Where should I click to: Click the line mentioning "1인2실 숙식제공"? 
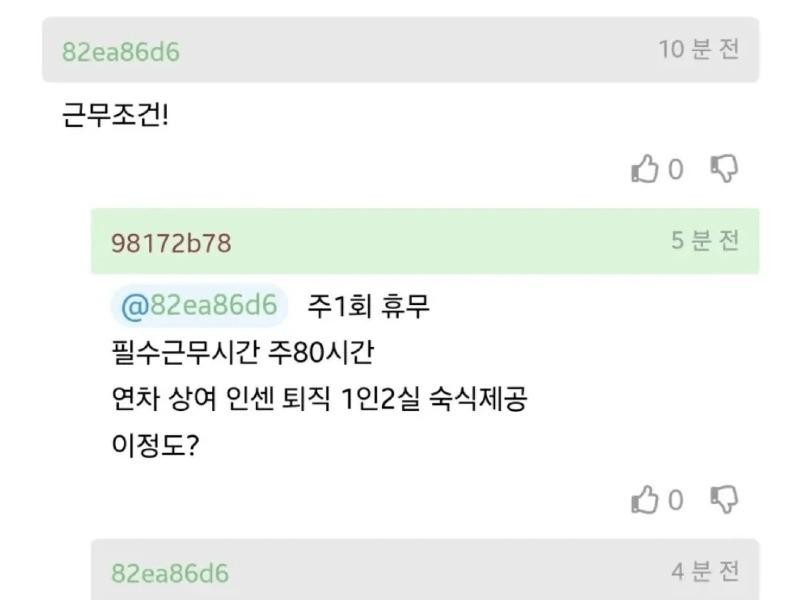(319, 398)
